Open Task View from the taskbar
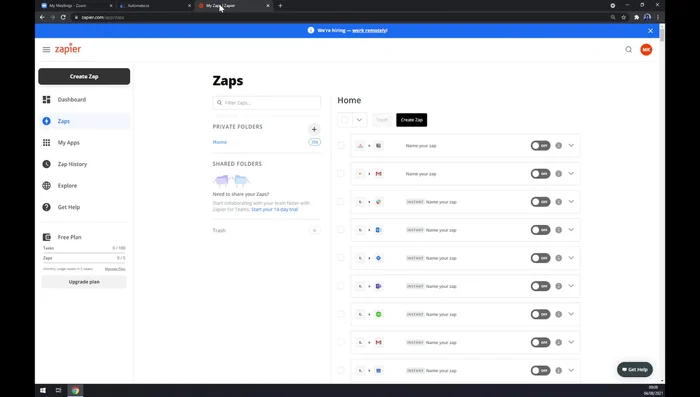700x397 pixels. point(58,390)
